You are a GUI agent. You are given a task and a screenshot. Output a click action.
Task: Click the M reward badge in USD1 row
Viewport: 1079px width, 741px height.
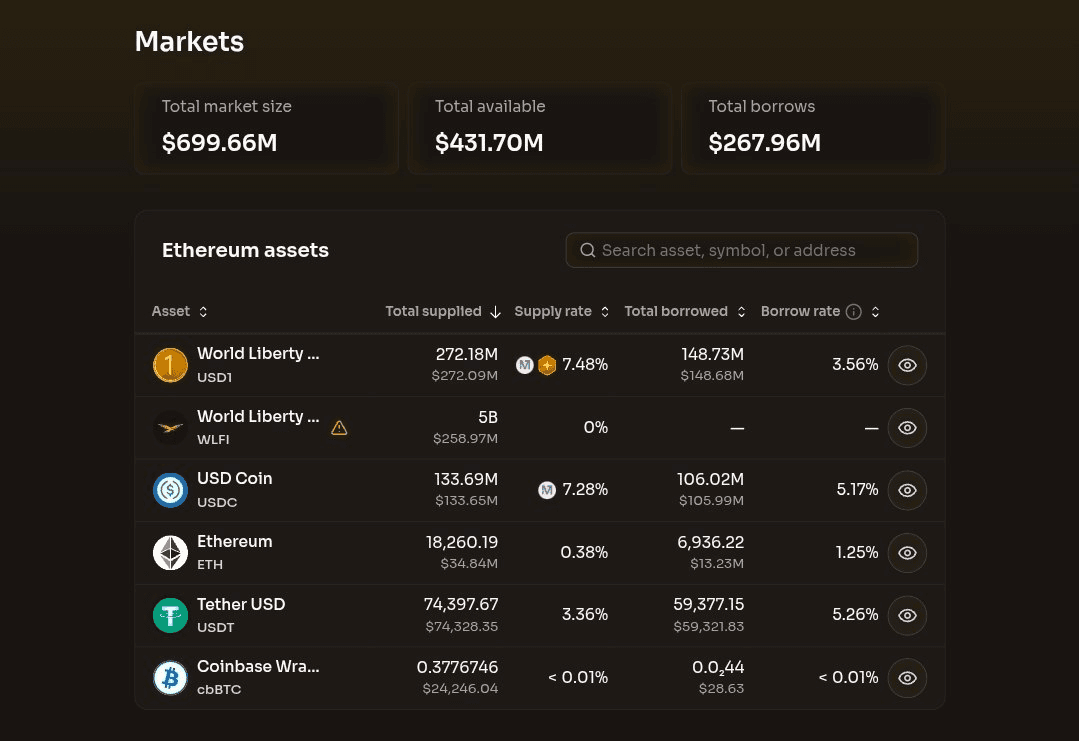525,365
